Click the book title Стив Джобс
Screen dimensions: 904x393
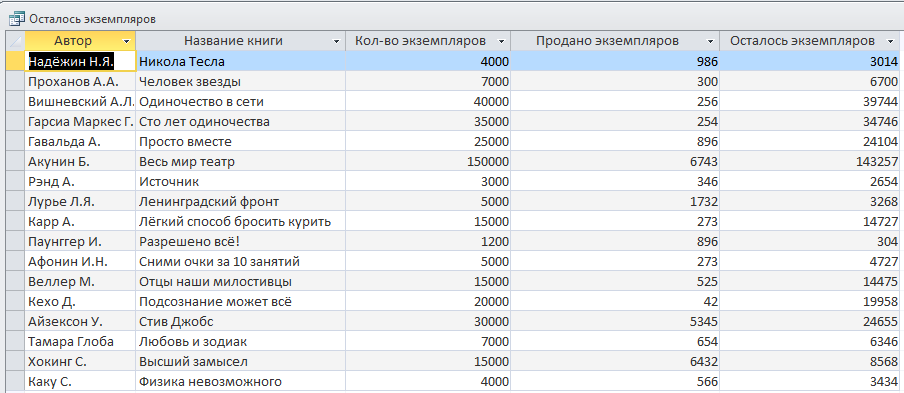[x=176, y=322]
